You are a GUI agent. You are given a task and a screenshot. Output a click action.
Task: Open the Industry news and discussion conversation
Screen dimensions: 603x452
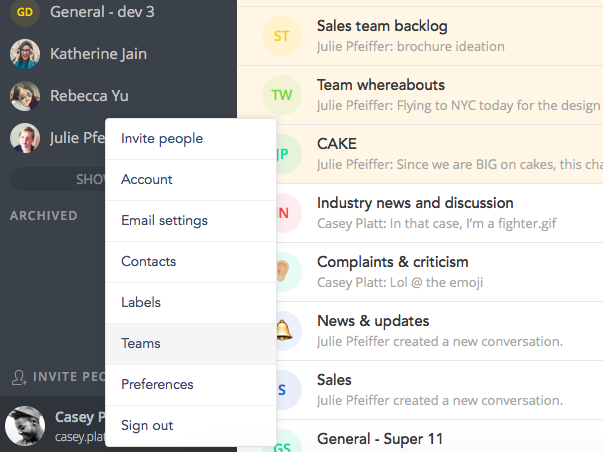pos(440,213)
